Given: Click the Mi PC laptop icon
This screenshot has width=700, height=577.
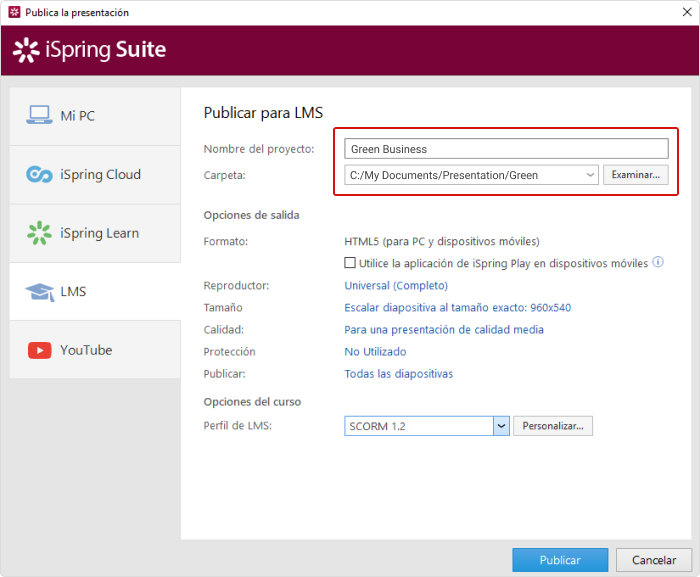Looking at the screenshot, I should point(39,115).
